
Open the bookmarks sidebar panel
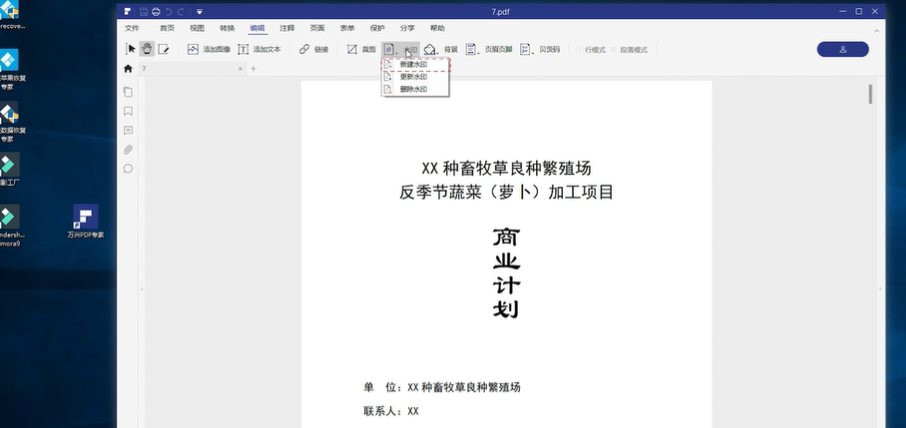[x=128, y=111]
